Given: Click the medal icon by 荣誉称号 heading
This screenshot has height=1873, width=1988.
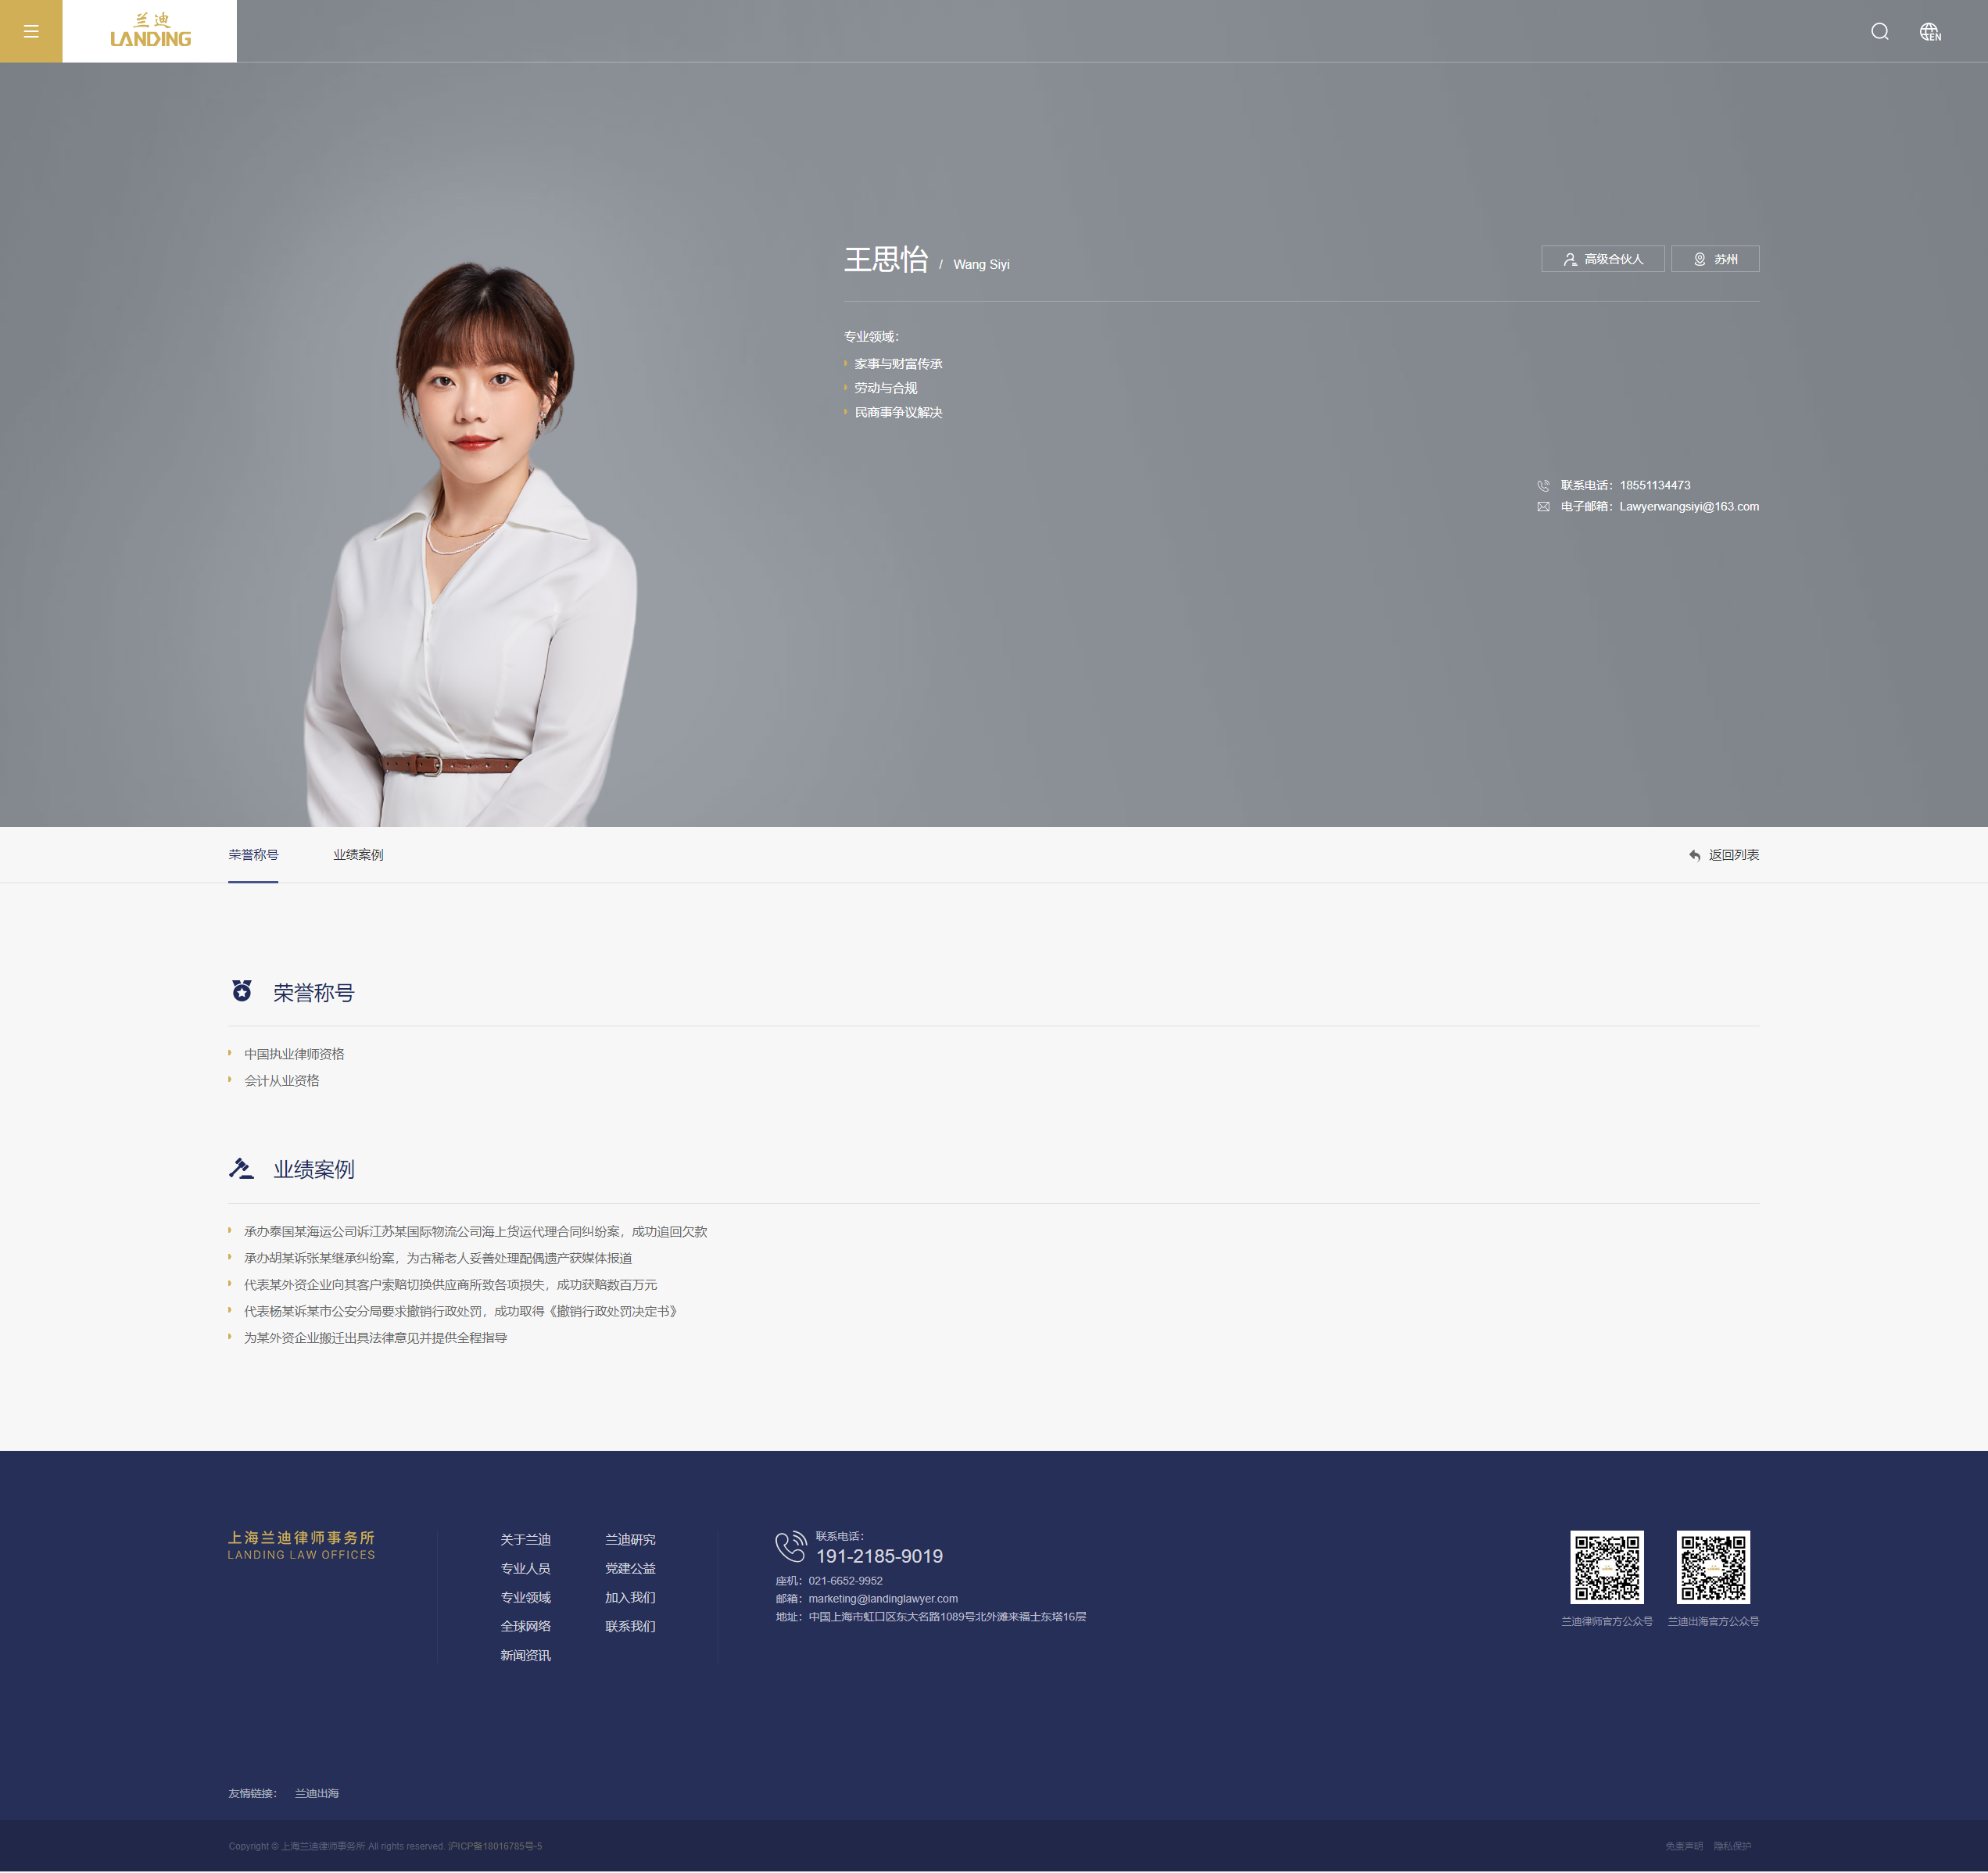Looking at the screenshot, I should point(242,991).
